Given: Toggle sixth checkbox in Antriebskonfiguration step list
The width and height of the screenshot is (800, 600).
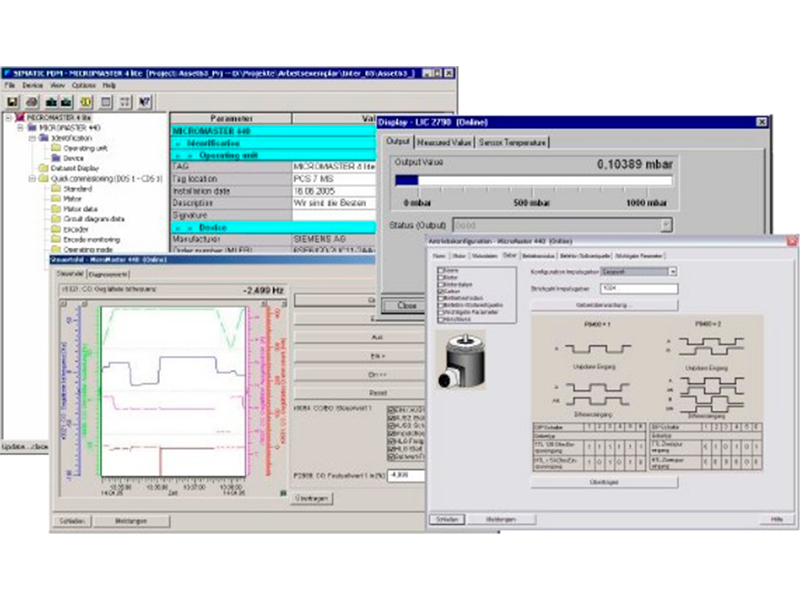Looking at the screenshot, I should click(441, 305).
